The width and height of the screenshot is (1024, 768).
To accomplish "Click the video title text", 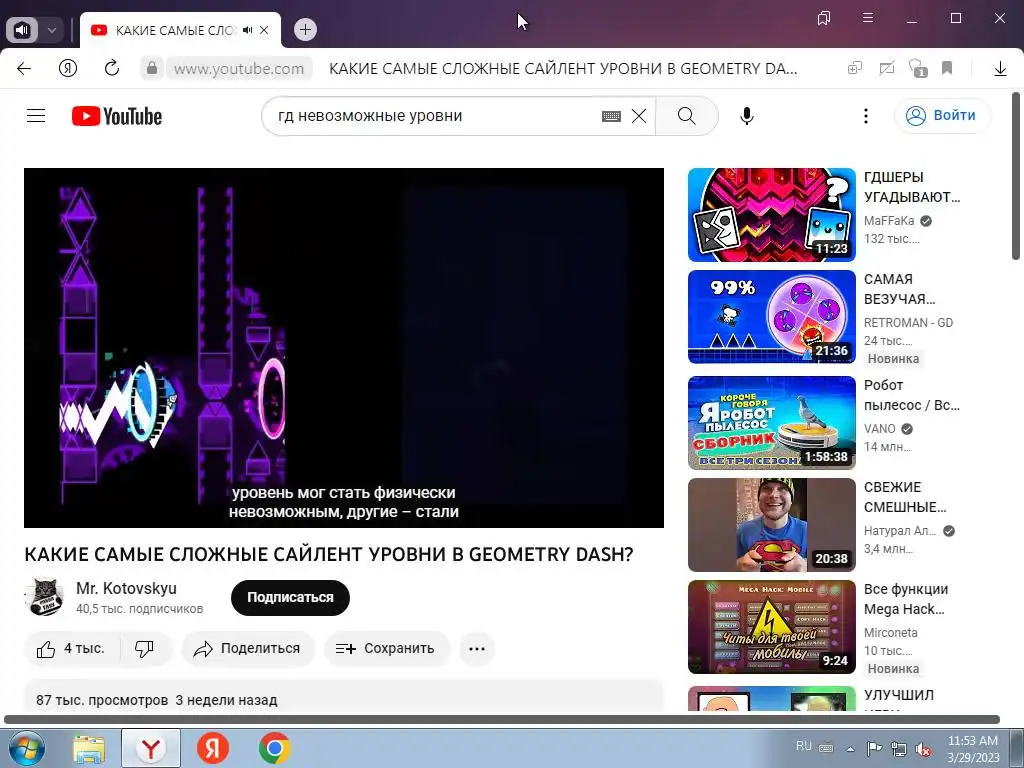I will pos(328,554).
